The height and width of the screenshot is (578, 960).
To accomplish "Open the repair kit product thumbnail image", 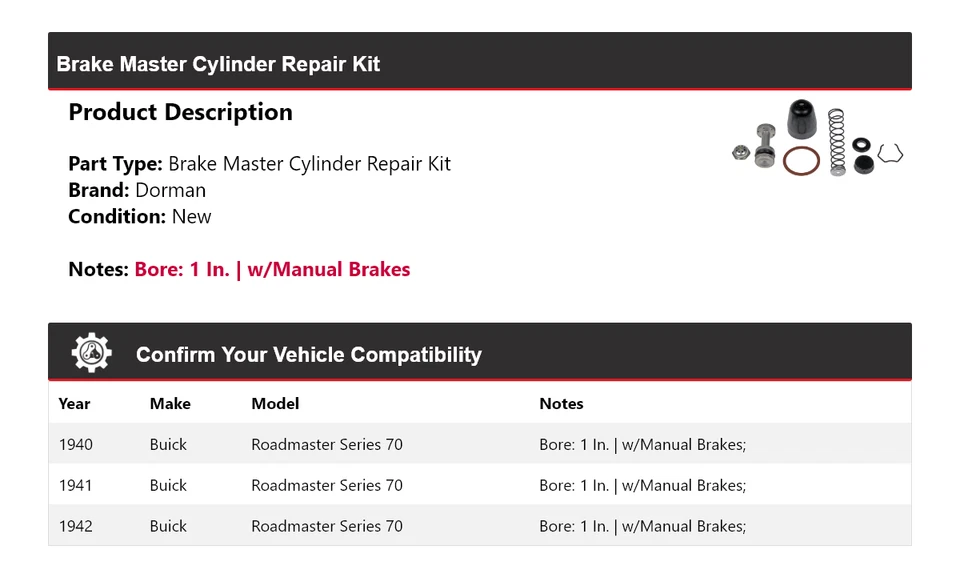I will click(x=817, y=138).
